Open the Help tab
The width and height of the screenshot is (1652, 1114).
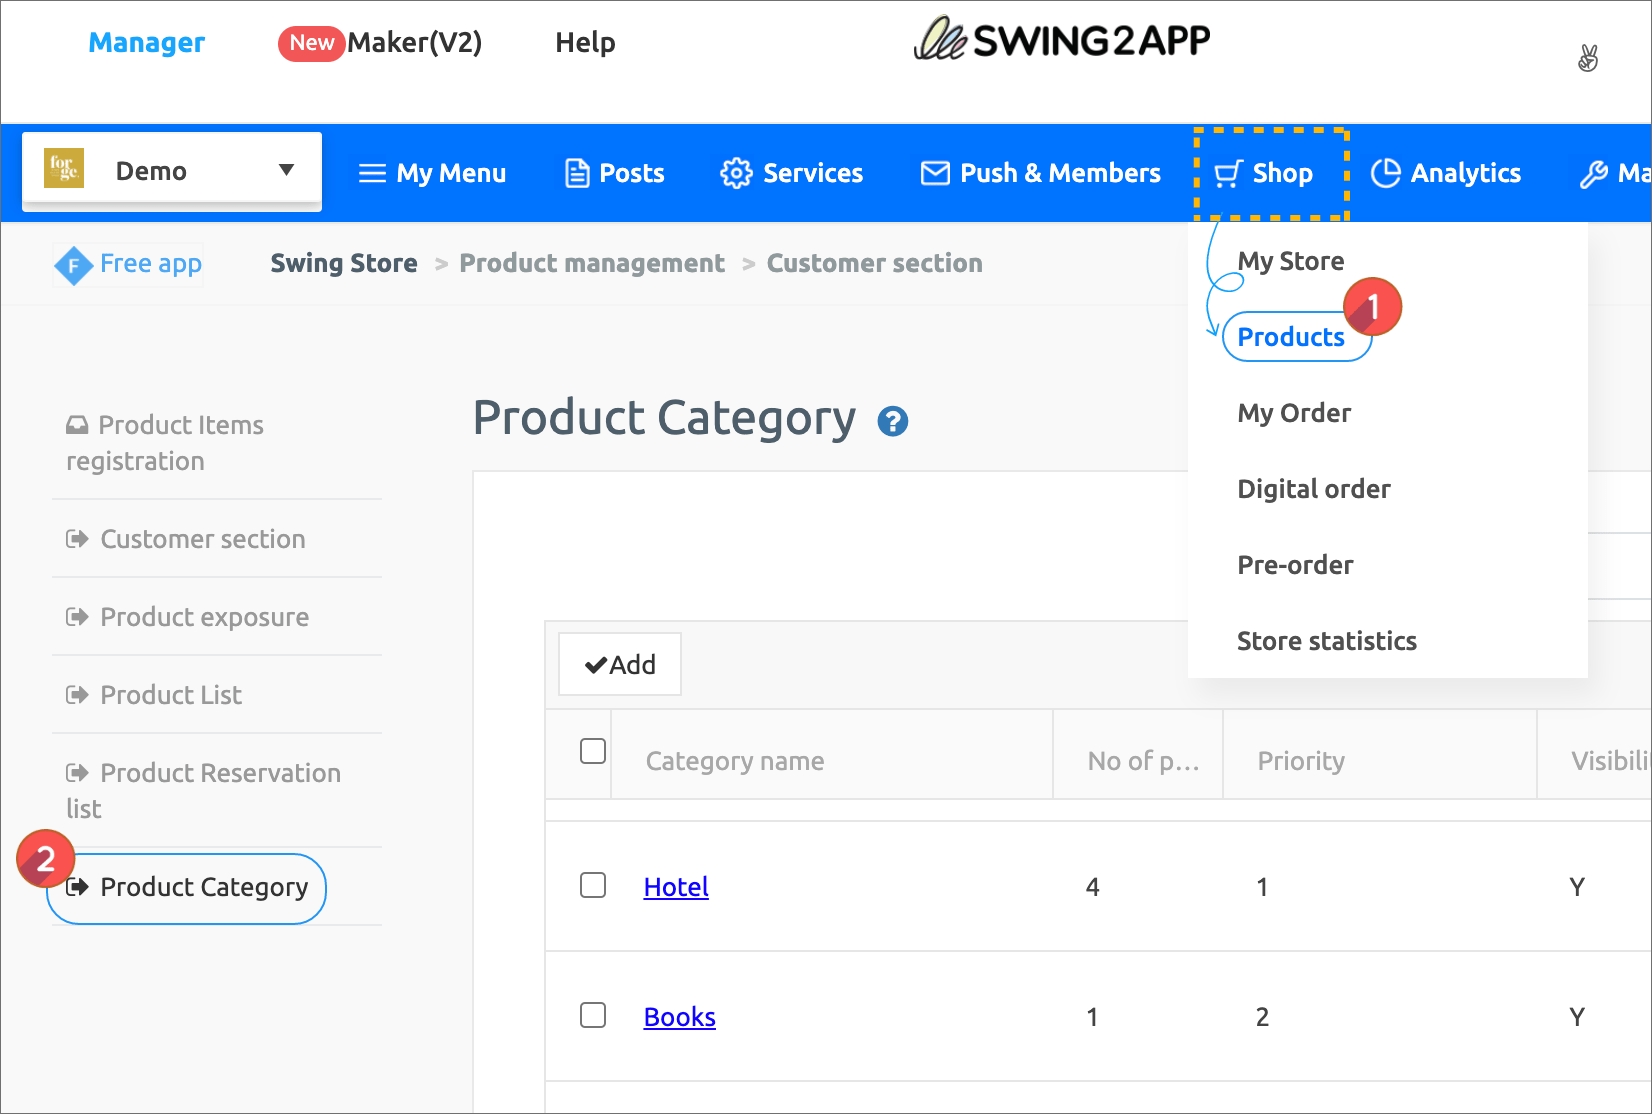point(585,42)
